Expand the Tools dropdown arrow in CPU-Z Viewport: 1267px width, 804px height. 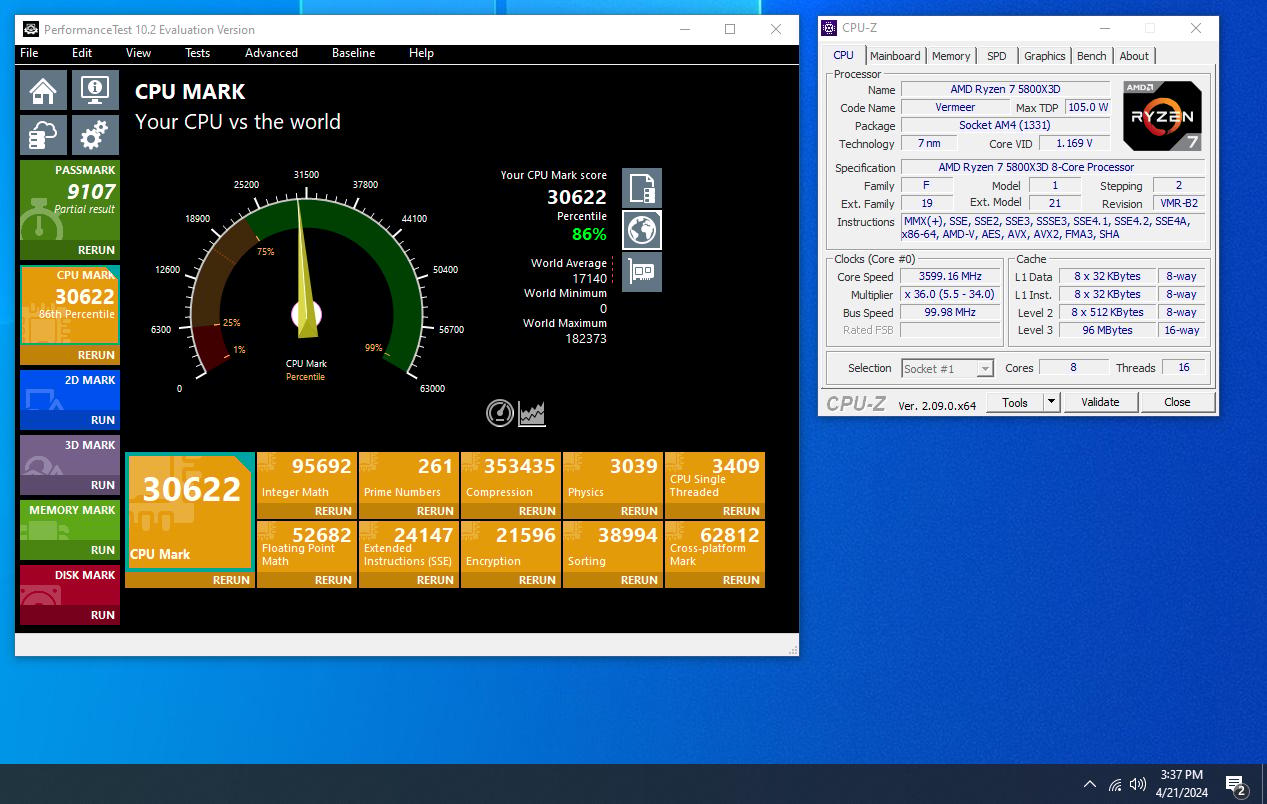pyautogui.click(x=1051, y=402)
